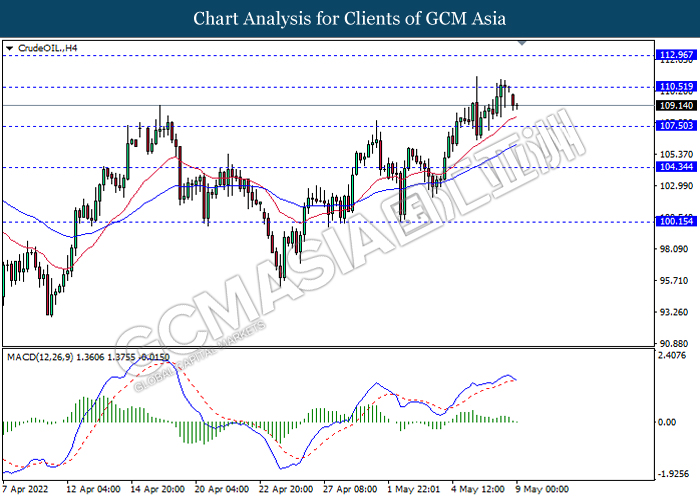
Task: Select the 112.967 resistance level label
Action: click(676, 55)
